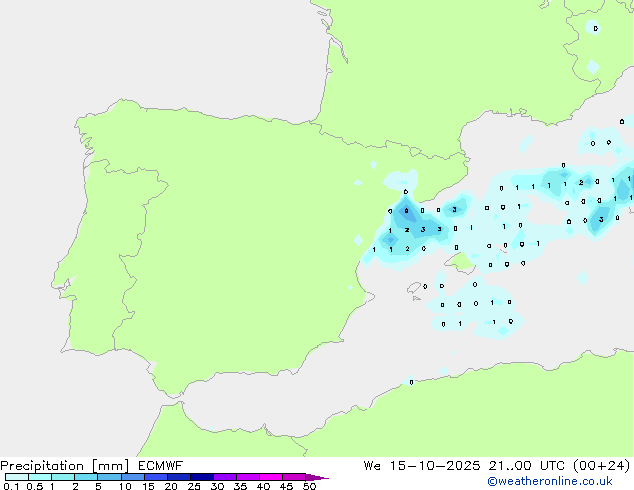634x490 pixels.
Task: Pick the 30–35 mm purple legend swatch
Action: click(225, 477)
